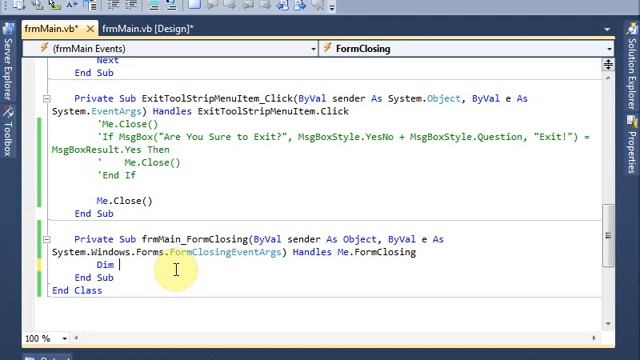
Task: Click on "Handles Me.FormClosing" text
Action: pos(354,252)
